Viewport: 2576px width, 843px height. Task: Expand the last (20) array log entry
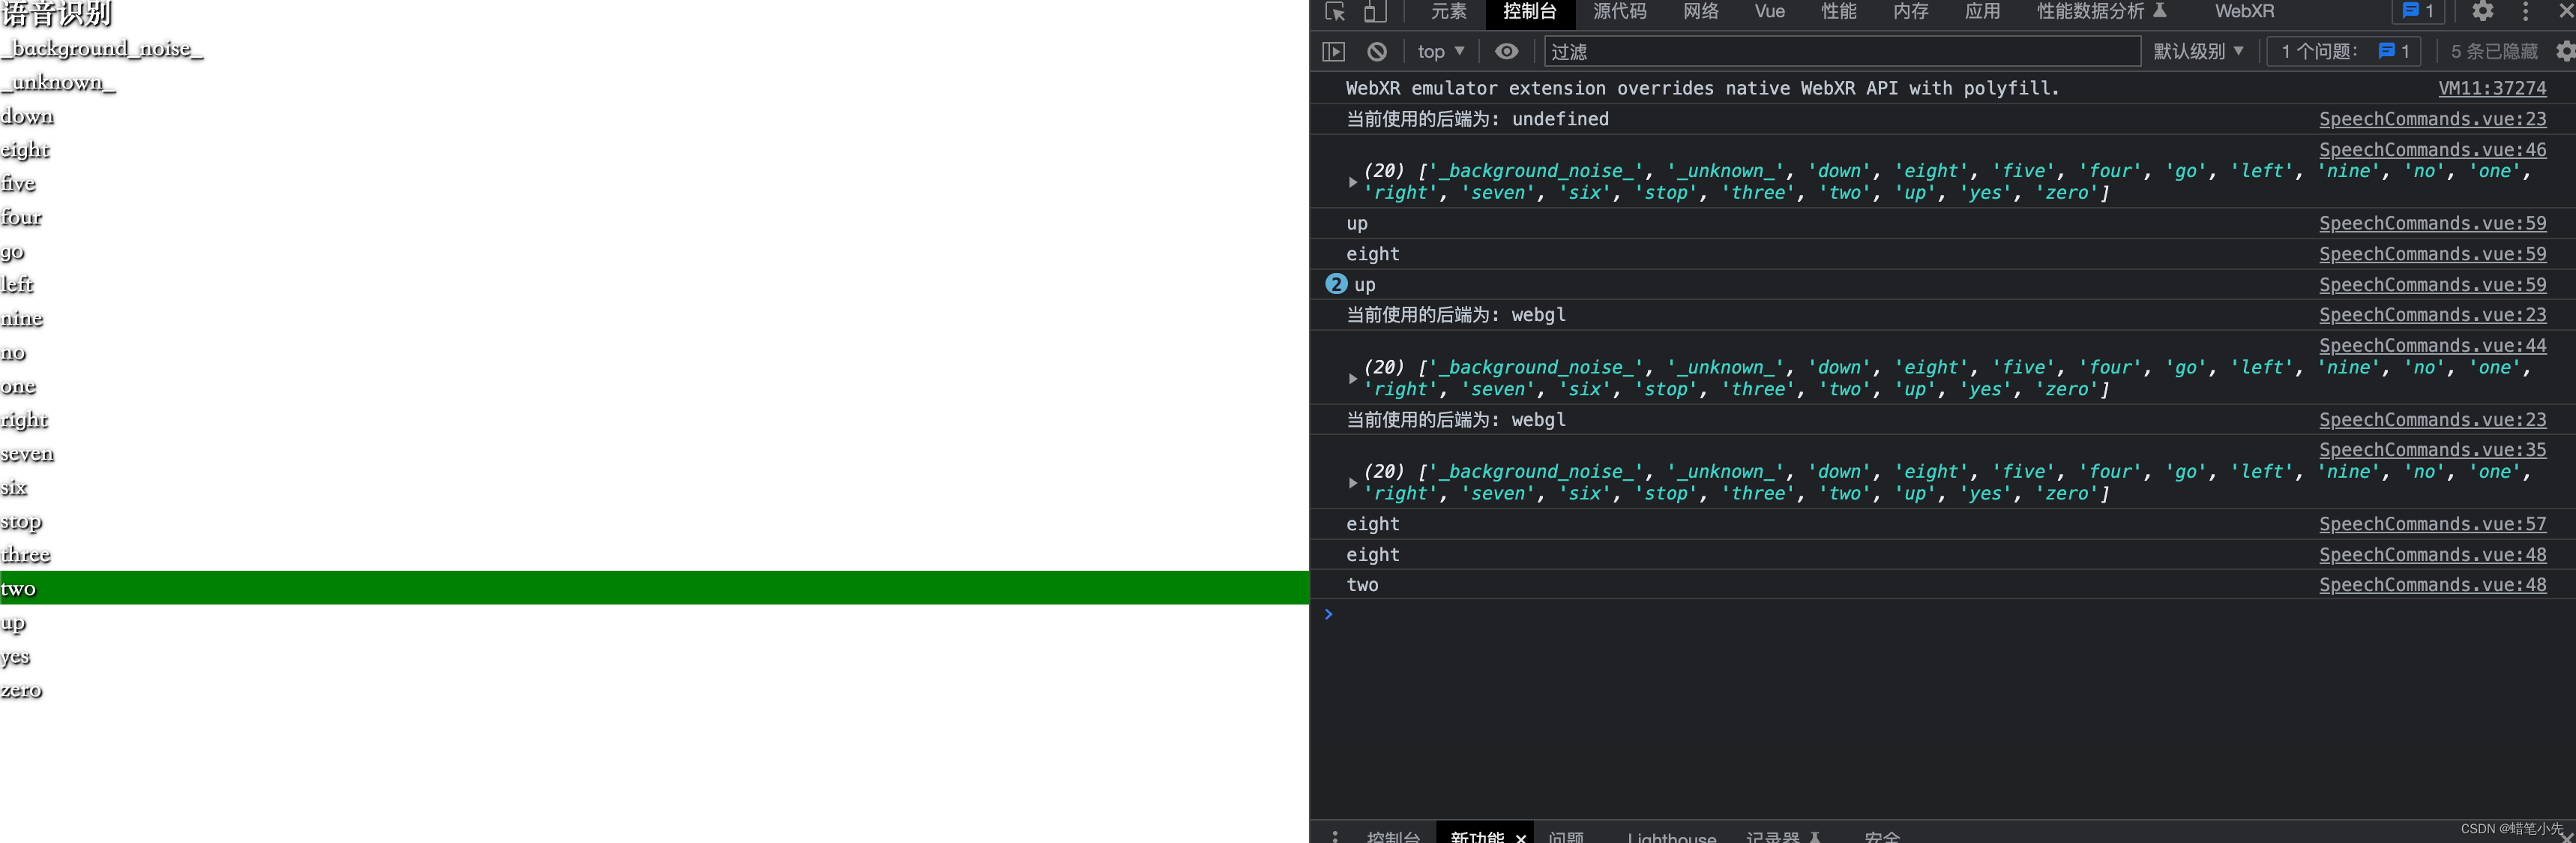(1352, 483)
